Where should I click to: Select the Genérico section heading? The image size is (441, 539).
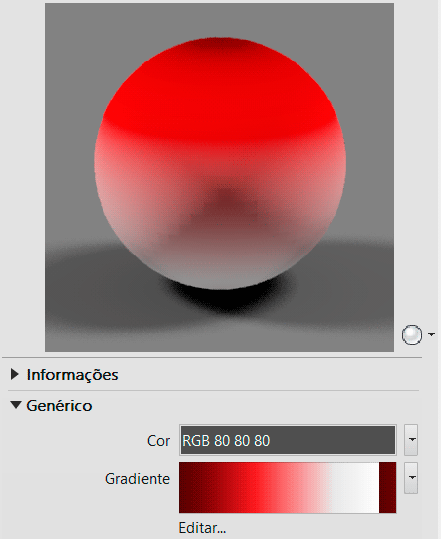[59, 406]
